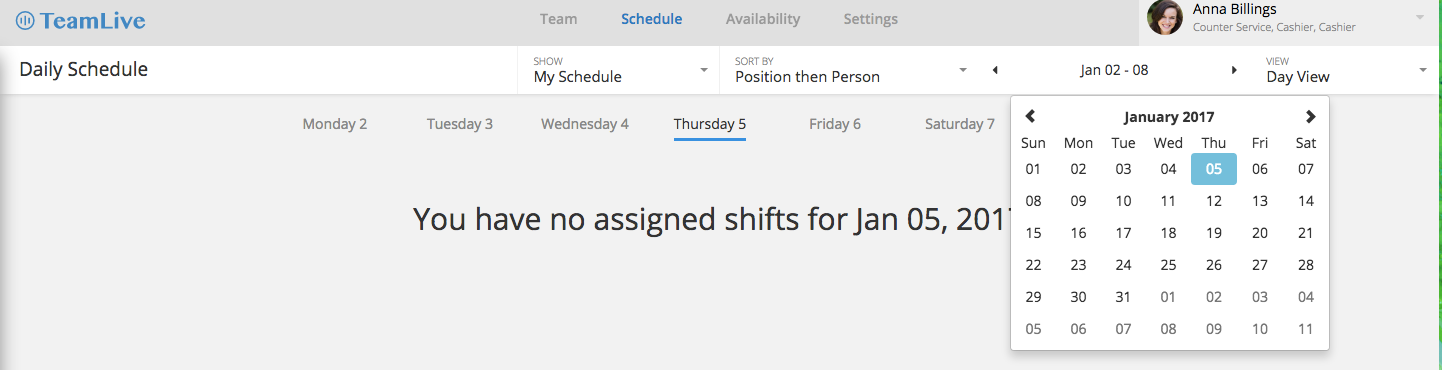The height and width of the screenshot is (370, 1442).
Task: Open the Show My Schedule dropdown
Action: point(619,70)
